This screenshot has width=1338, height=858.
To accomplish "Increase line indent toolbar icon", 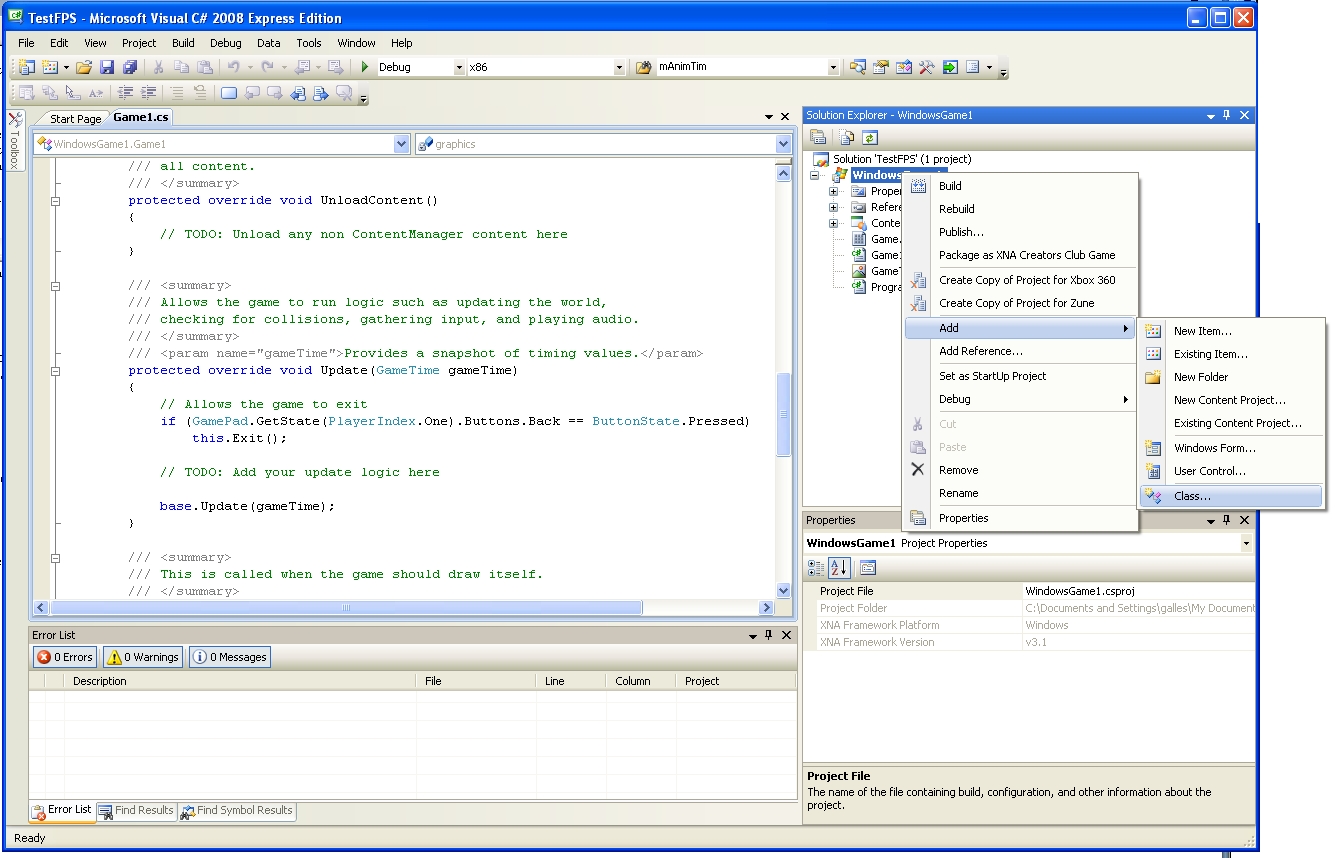I will 149,93.
